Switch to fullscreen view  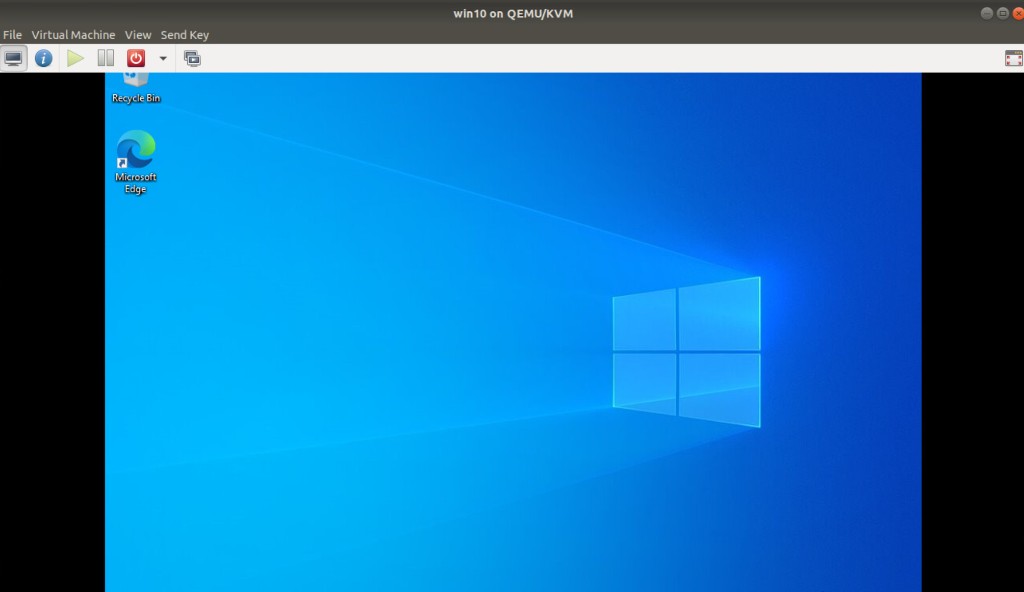click(x=1014, y=58)
